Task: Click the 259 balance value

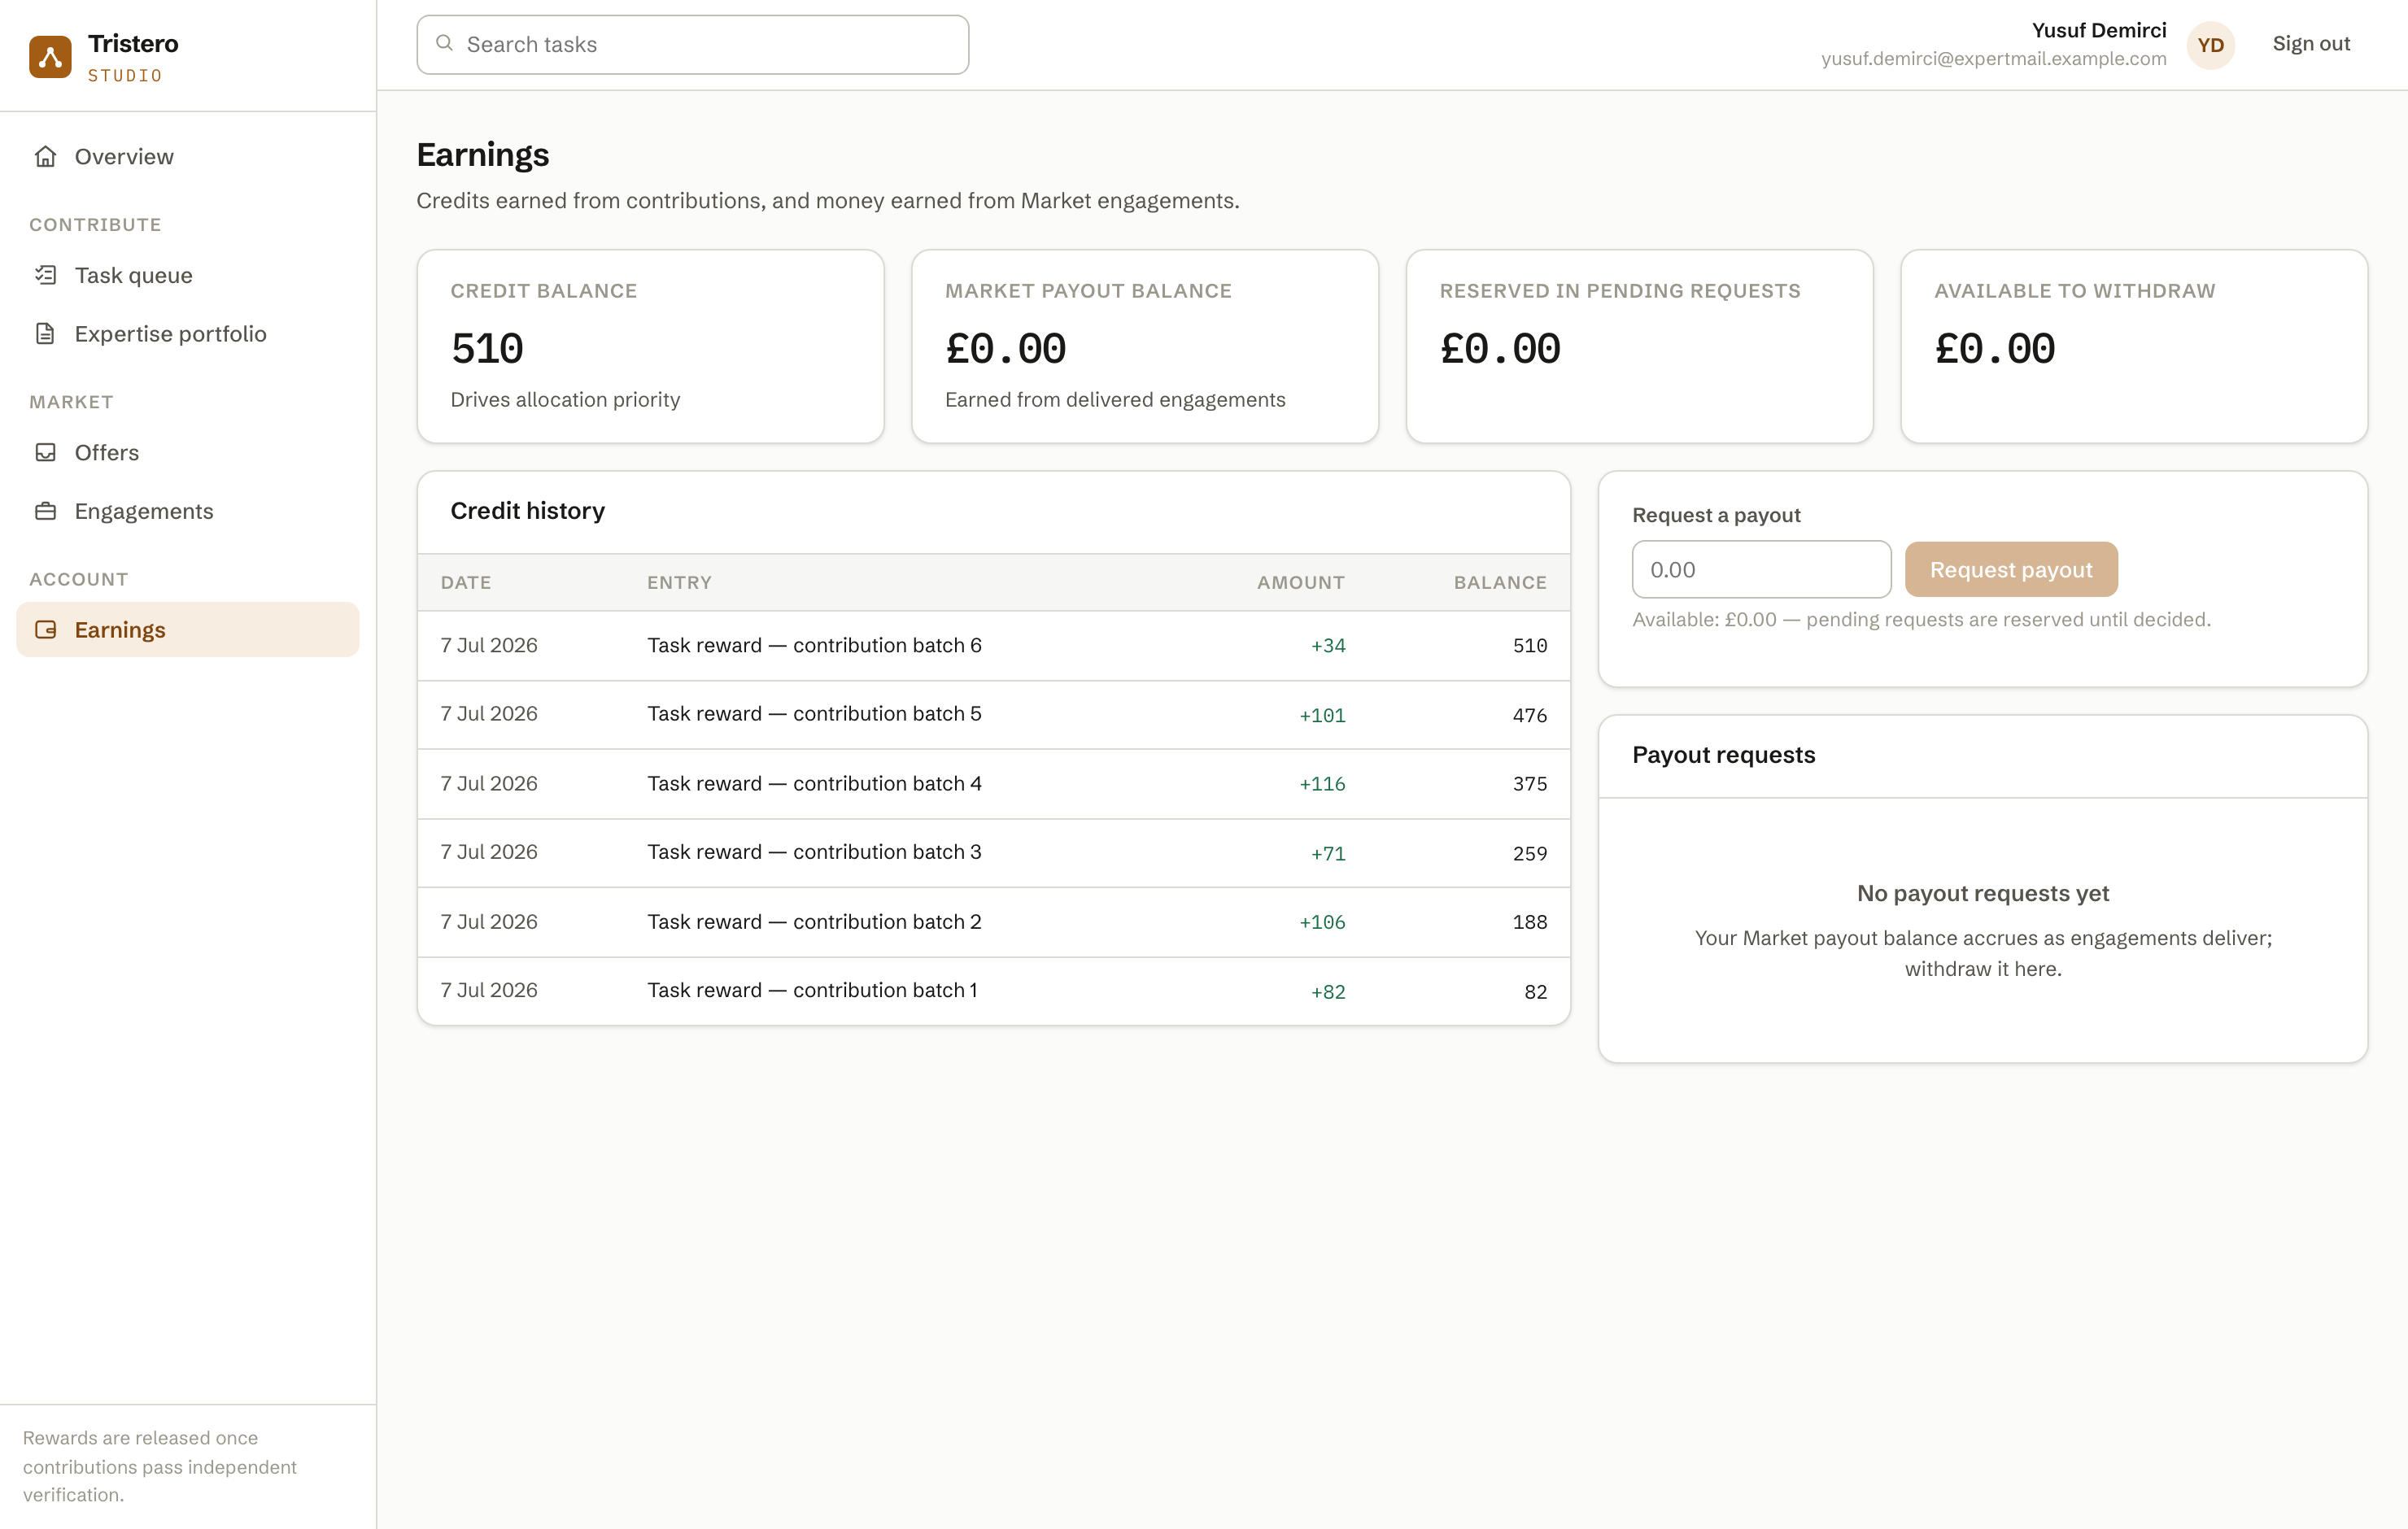Action: (x=1529, y=854)
